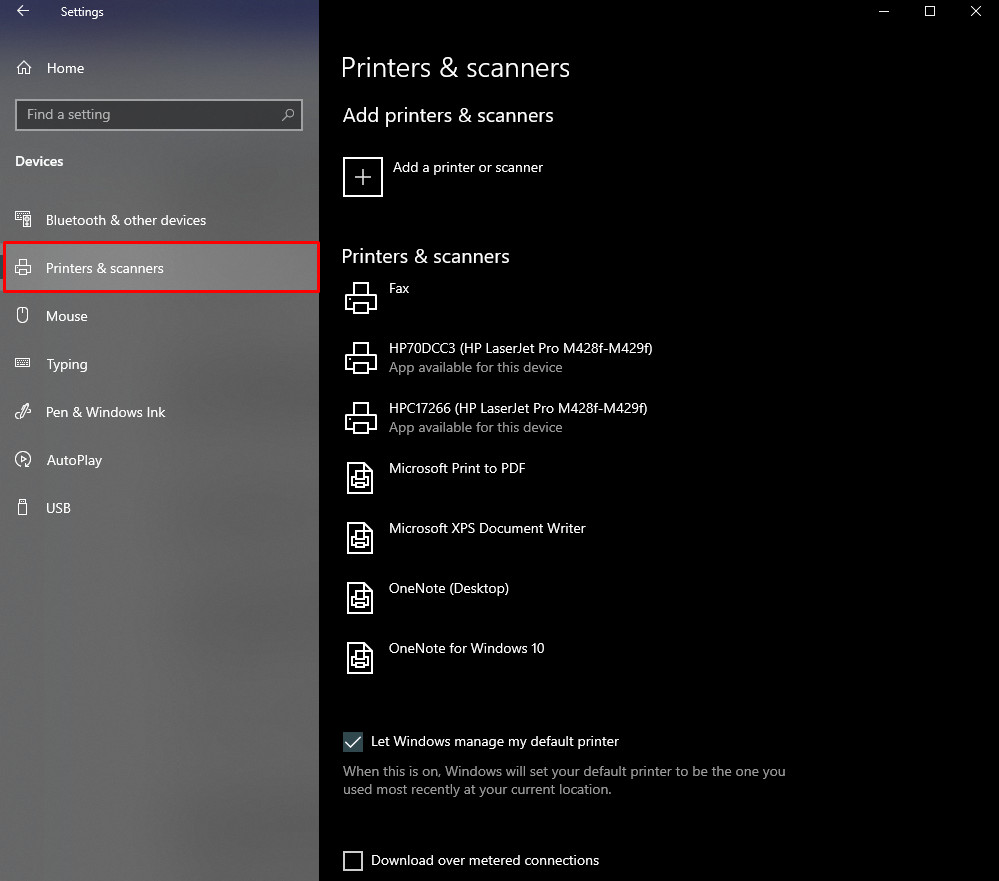Viewport: 999px width, 881px height.
Task: Click the OneNote for Windows 10 icon
Action: tap(360, 657)
